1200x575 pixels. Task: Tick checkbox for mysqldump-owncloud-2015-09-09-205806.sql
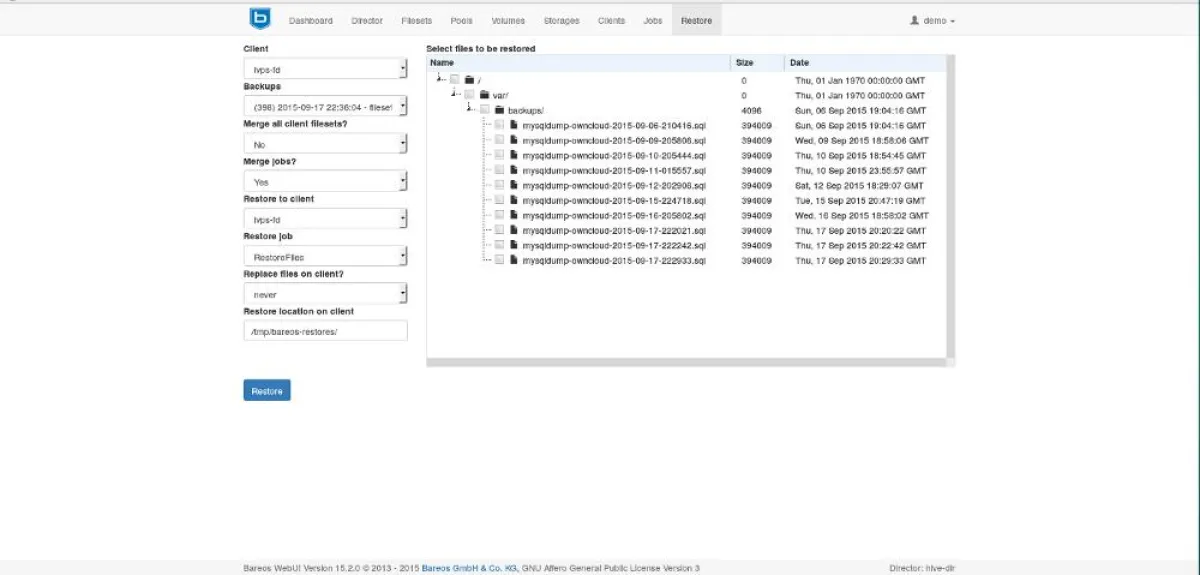pos(499,140)
